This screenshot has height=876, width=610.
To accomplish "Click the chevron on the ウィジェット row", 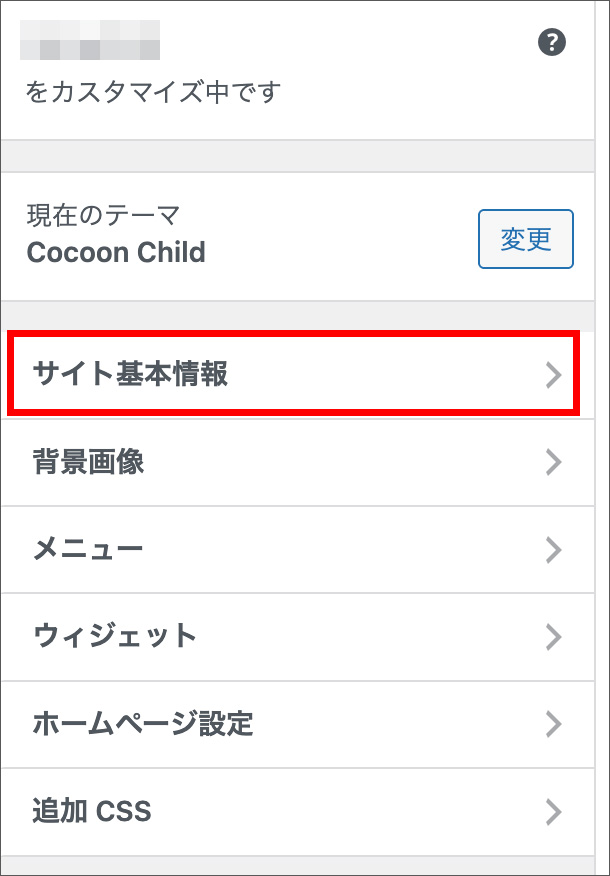I will click(x=553, y=637).
